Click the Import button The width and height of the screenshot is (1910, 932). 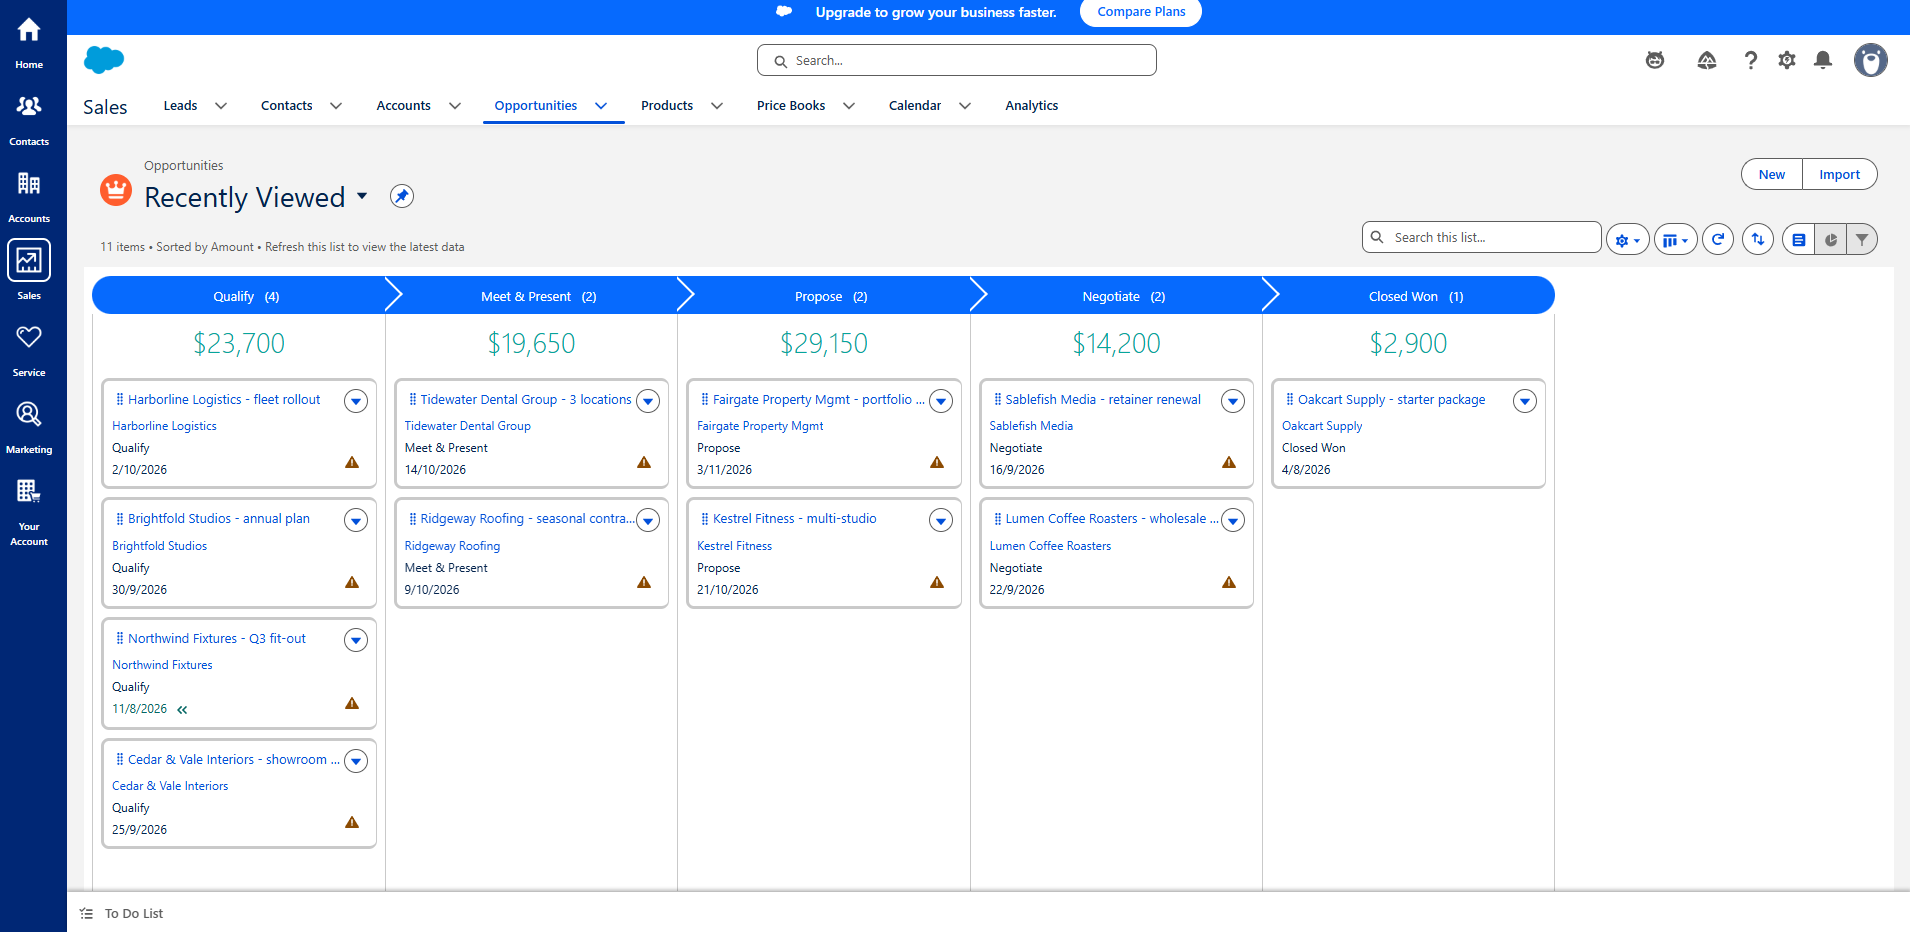(1840, 174)
